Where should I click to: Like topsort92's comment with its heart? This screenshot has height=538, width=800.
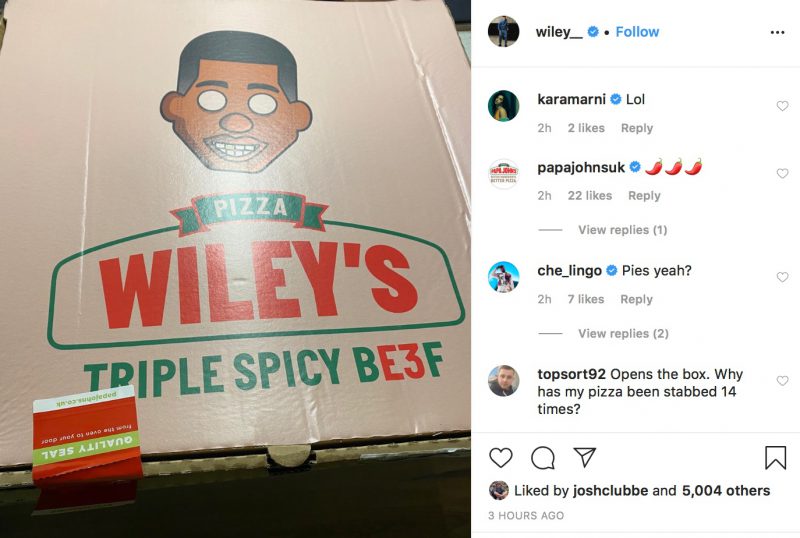782,381
